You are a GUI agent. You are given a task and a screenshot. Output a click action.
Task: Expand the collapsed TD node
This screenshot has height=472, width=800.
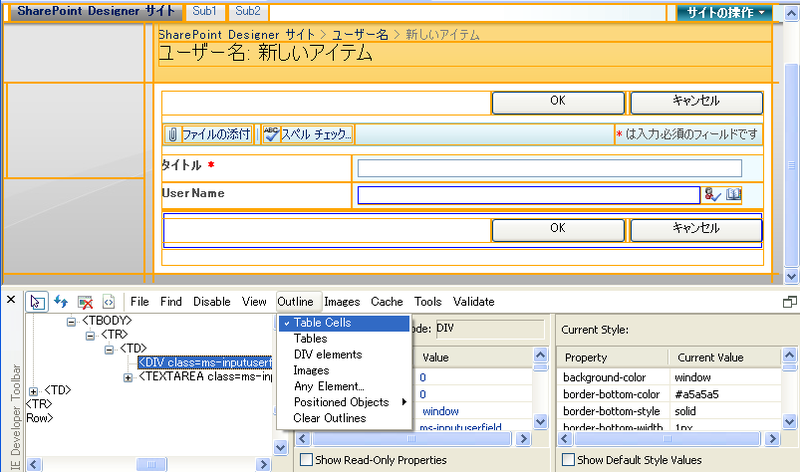[33, 391]
